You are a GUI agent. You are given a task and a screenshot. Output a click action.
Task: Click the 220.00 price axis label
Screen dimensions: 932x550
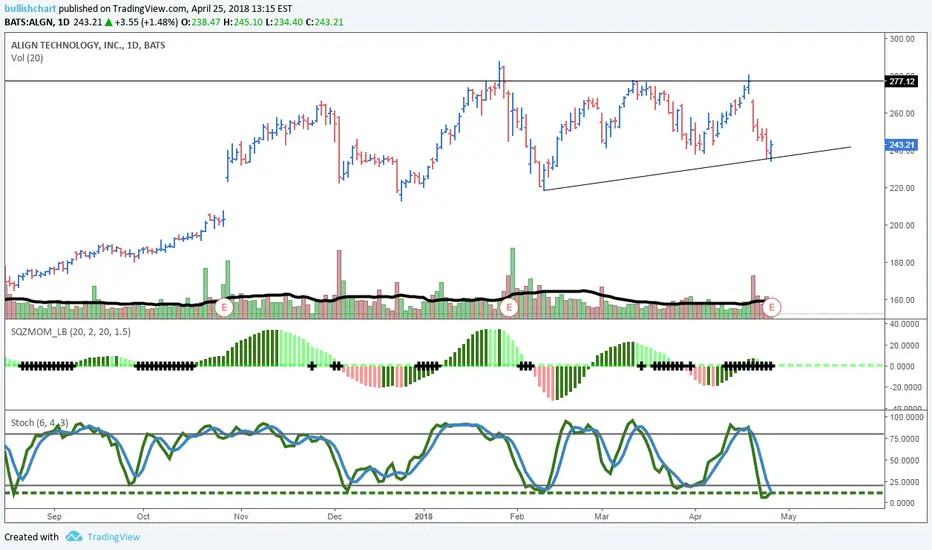click(x=902, y=188)
